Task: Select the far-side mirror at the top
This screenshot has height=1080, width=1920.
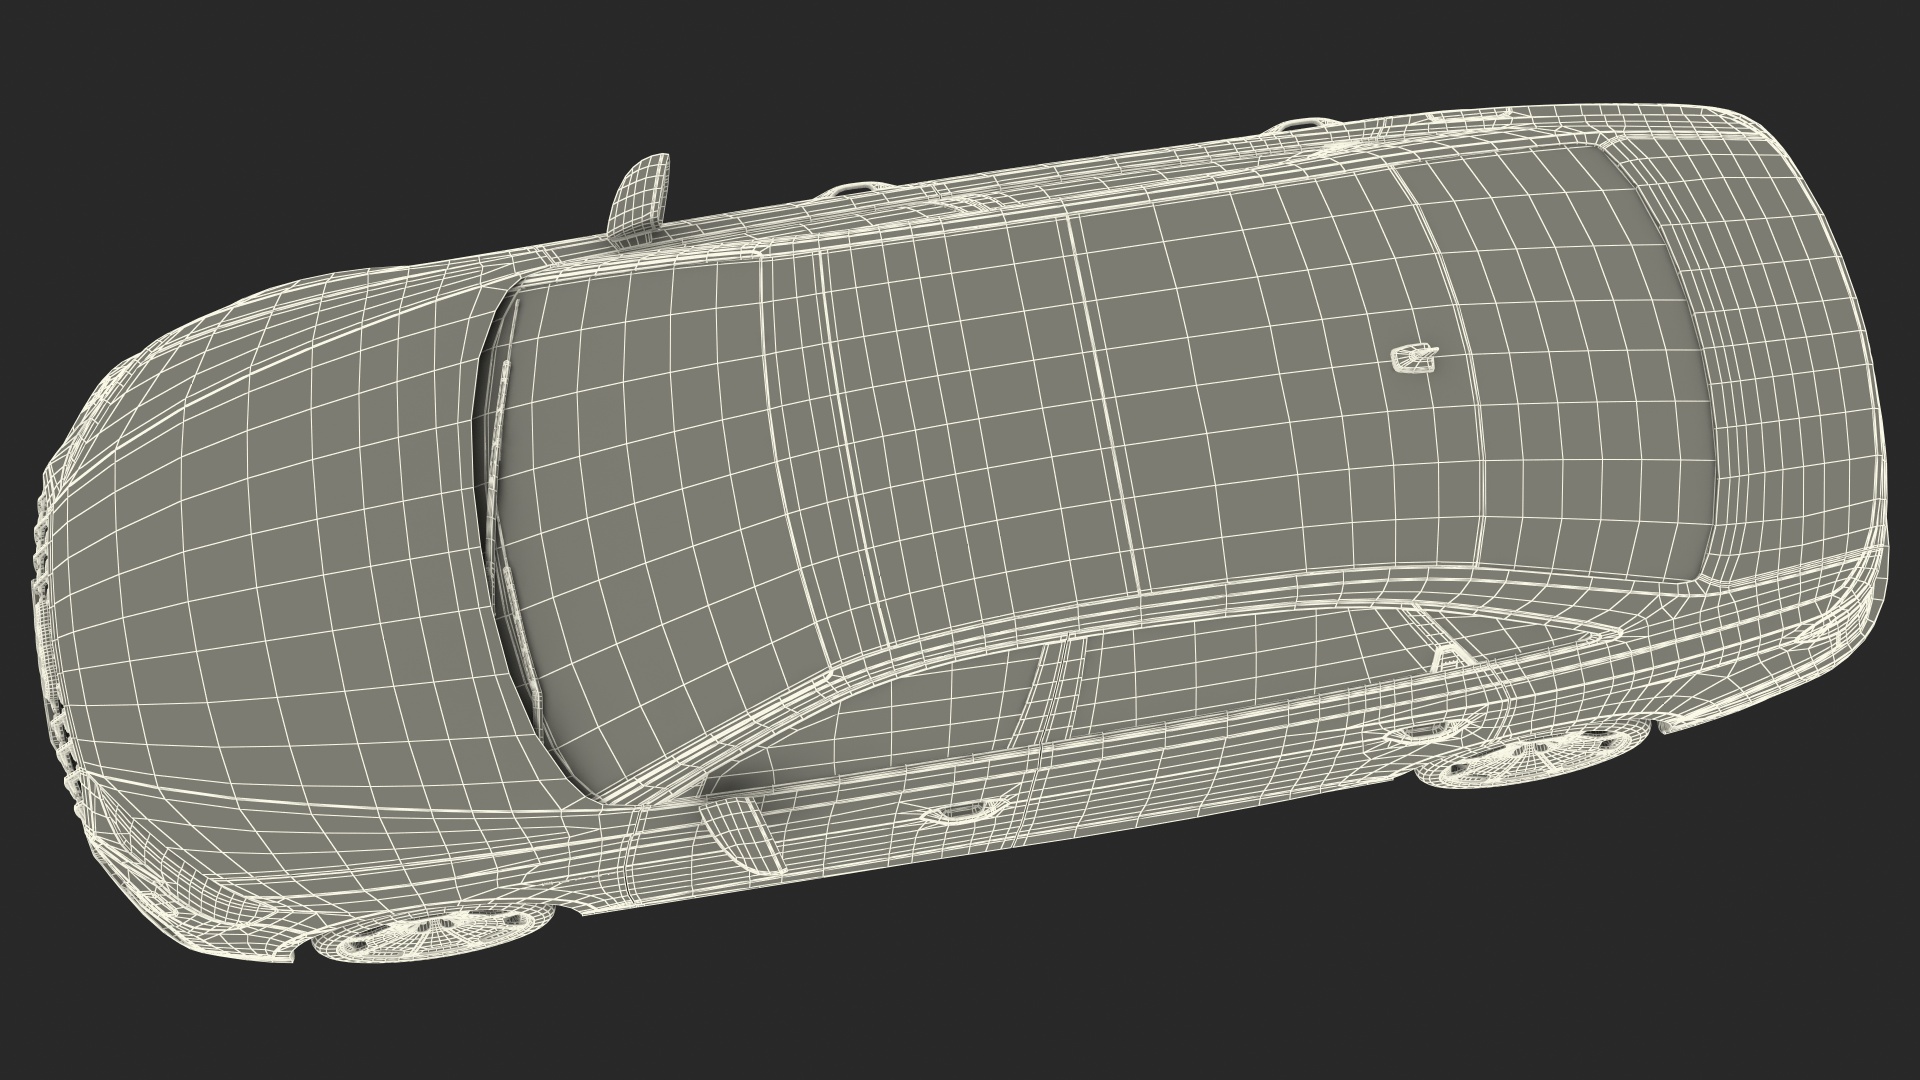Action: pyautogui.click(x=640, y=193)
